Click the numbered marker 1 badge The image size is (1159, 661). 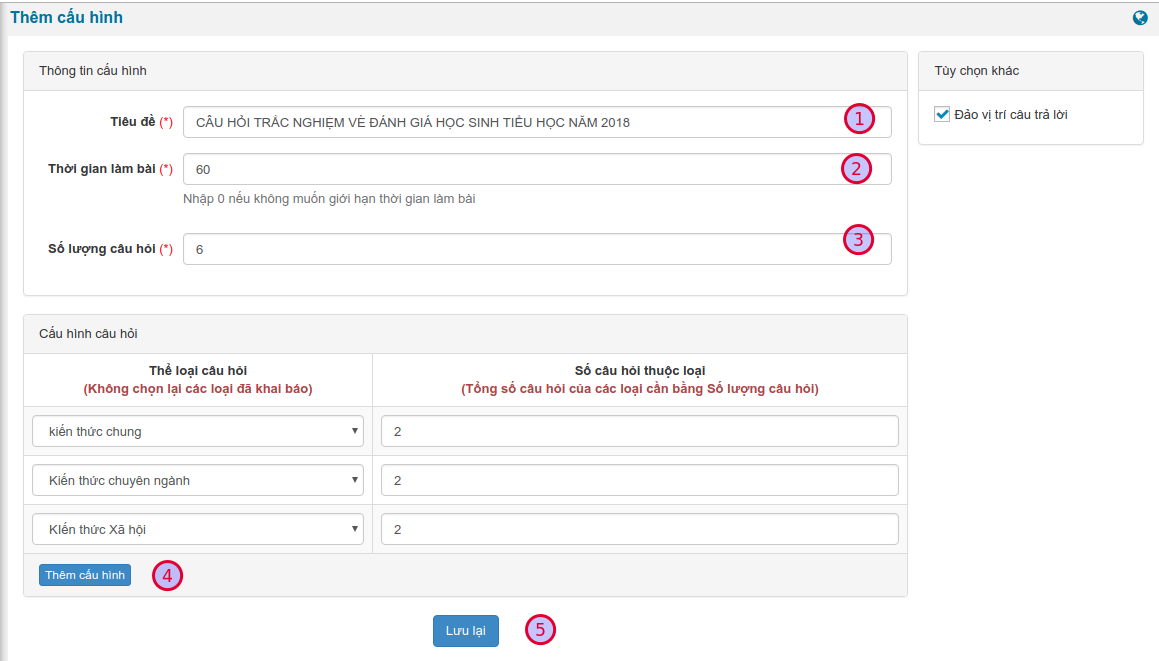[858, 120]
